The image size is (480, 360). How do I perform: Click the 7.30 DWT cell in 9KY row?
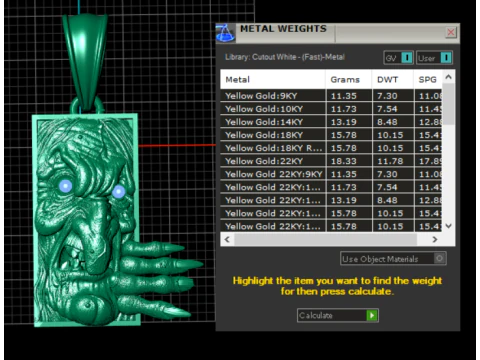click(x=393, y=96)
